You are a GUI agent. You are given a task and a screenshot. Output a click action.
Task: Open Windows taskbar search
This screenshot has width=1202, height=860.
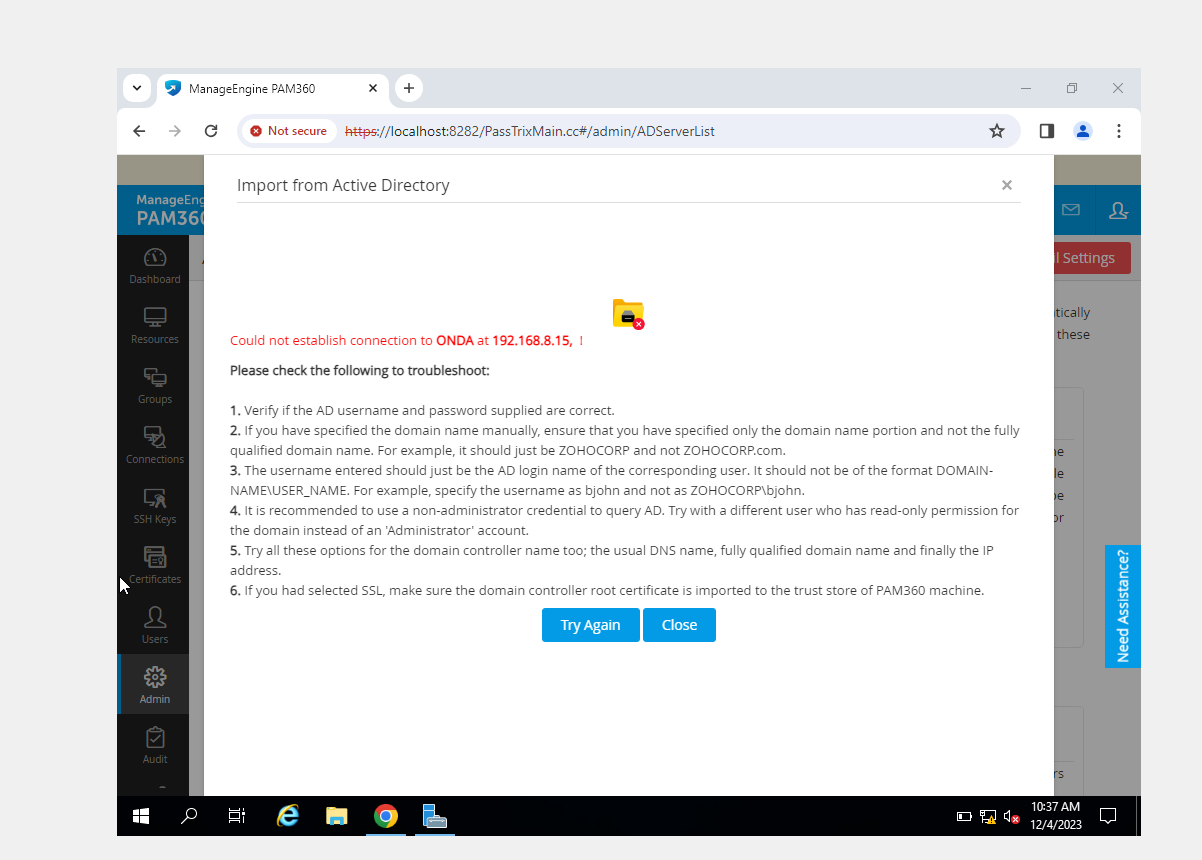[189, 816]
